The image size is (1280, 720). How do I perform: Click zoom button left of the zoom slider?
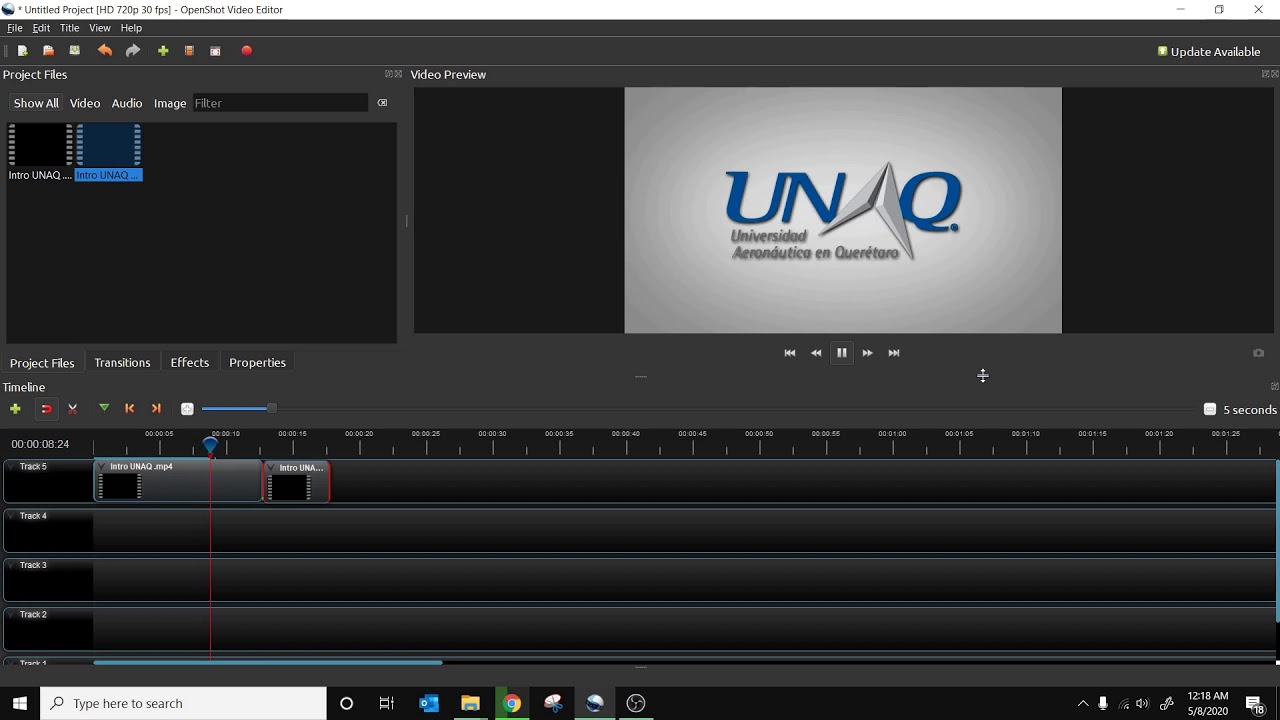pos(187,409)
